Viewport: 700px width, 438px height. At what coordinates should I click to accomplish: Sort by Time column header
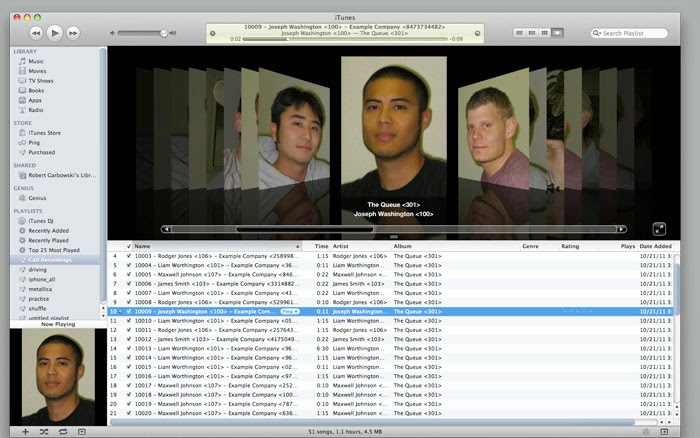pyautogui.click(x=317, y=246)
